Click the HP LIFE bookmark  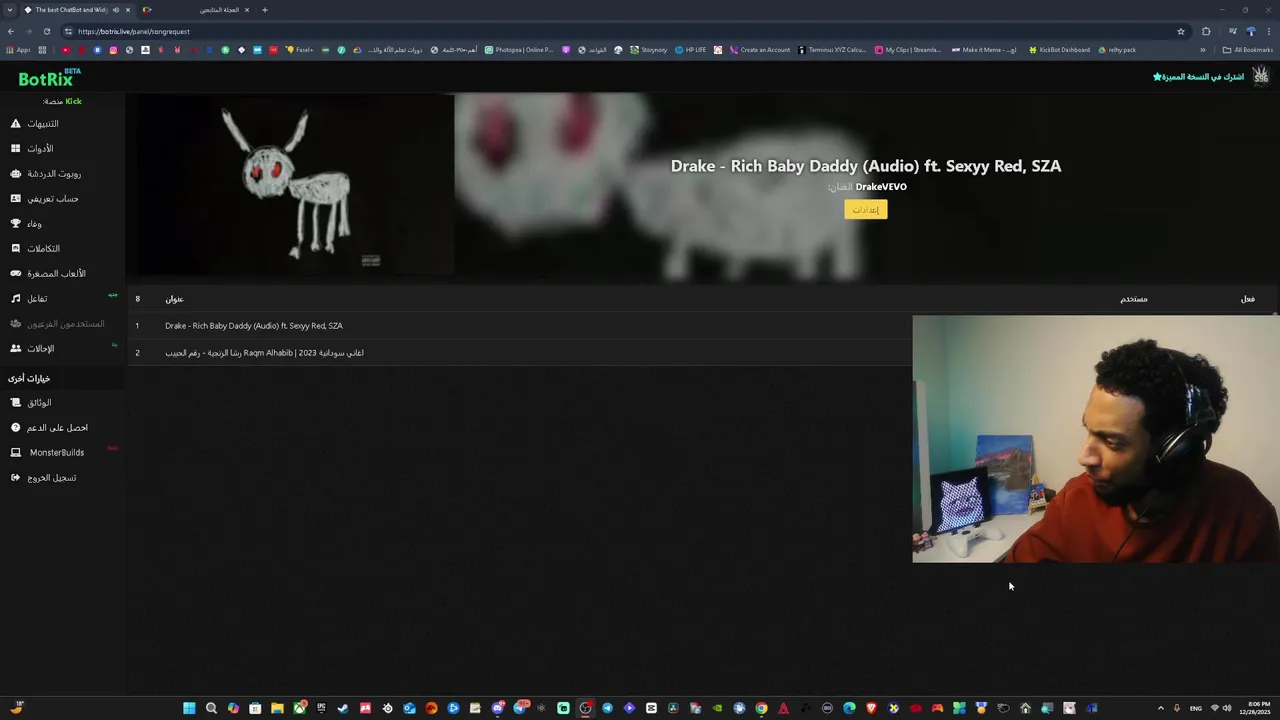click(690, 50)
